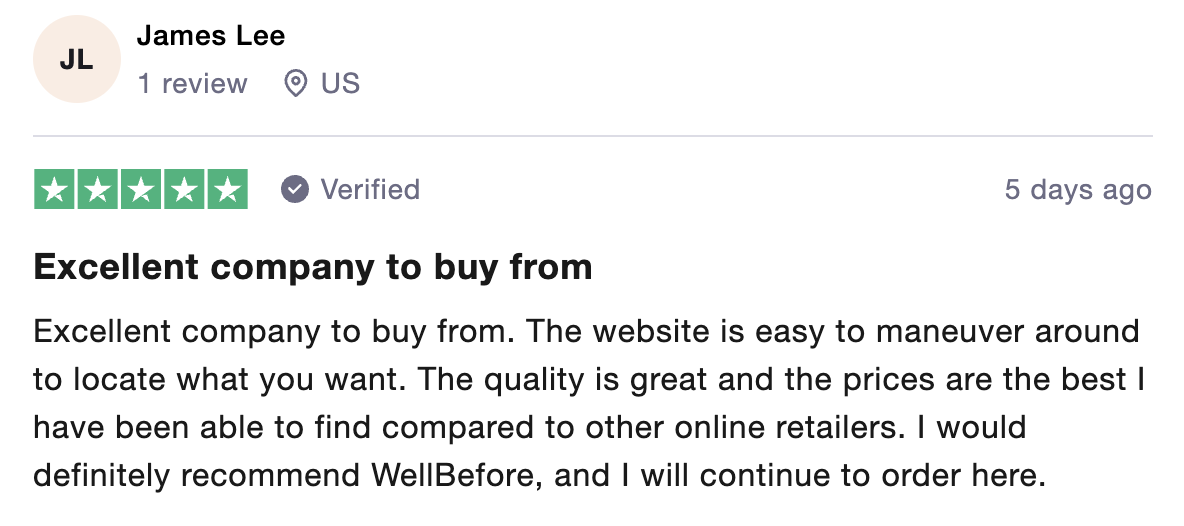Click the JL avatar circle
The height and width of the screenshot is (526, 1184).
click(76, 59)
